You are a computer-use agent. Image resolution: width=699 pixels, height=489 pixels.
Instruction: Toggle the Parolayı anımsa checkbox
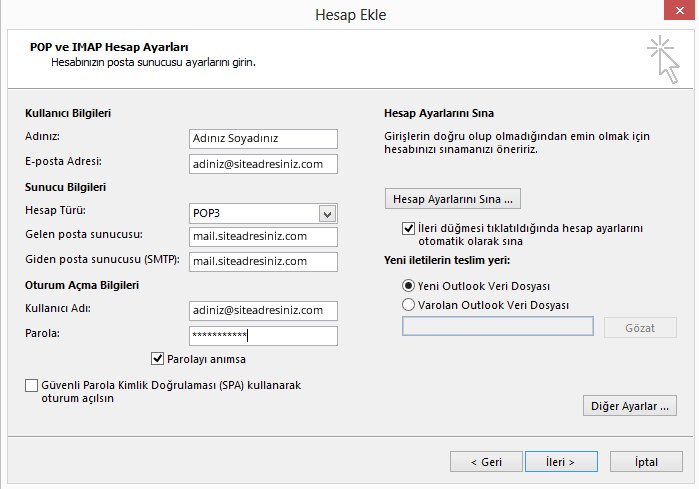(157, 358)
